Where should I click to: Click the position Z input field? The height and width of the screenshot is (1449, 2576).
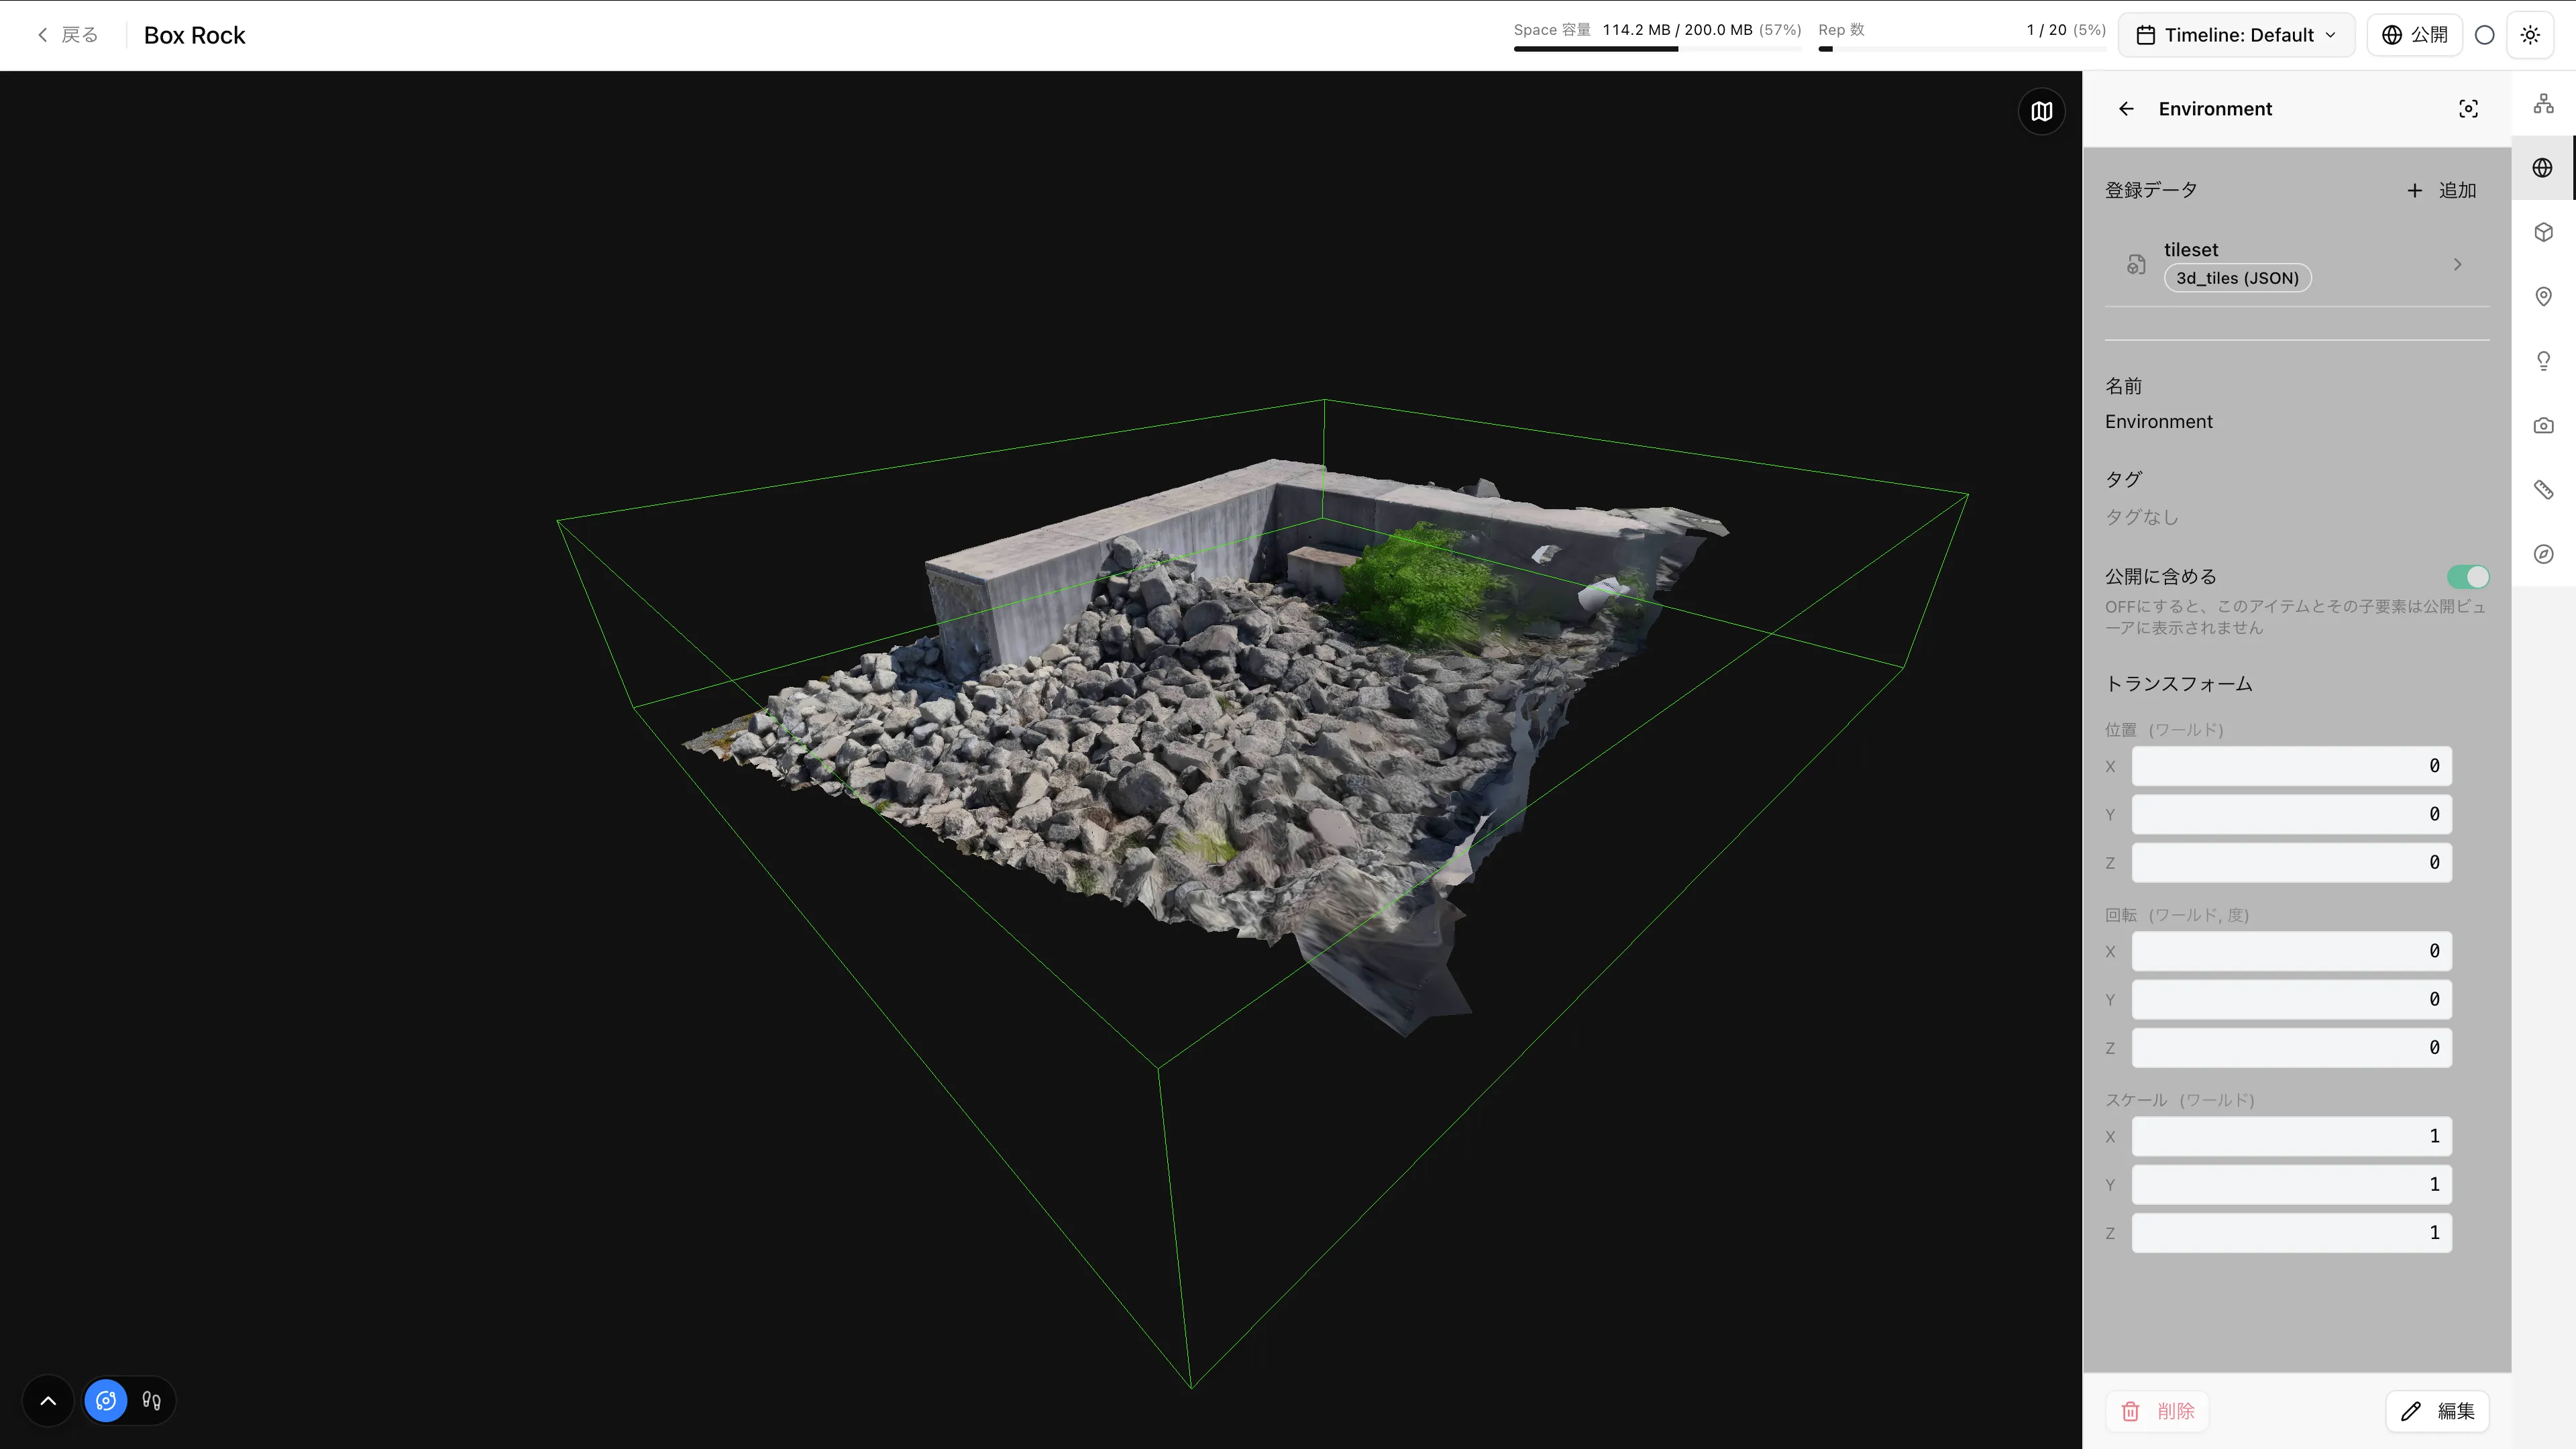(x=2291, y=862)
